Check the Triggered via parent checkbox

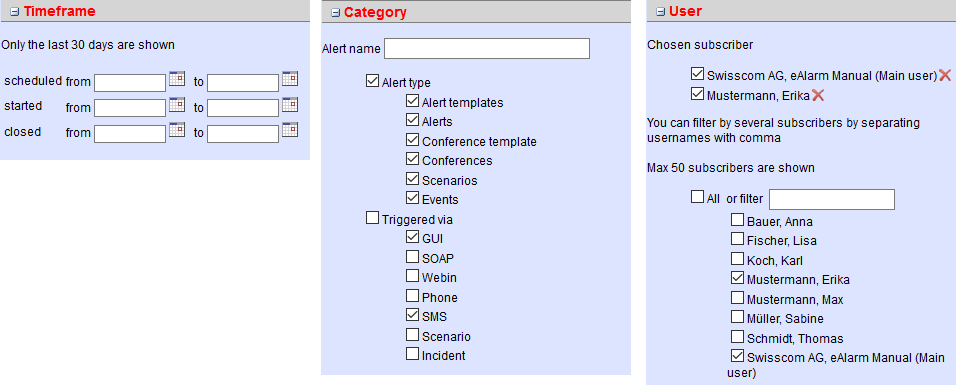click(372, 218)
